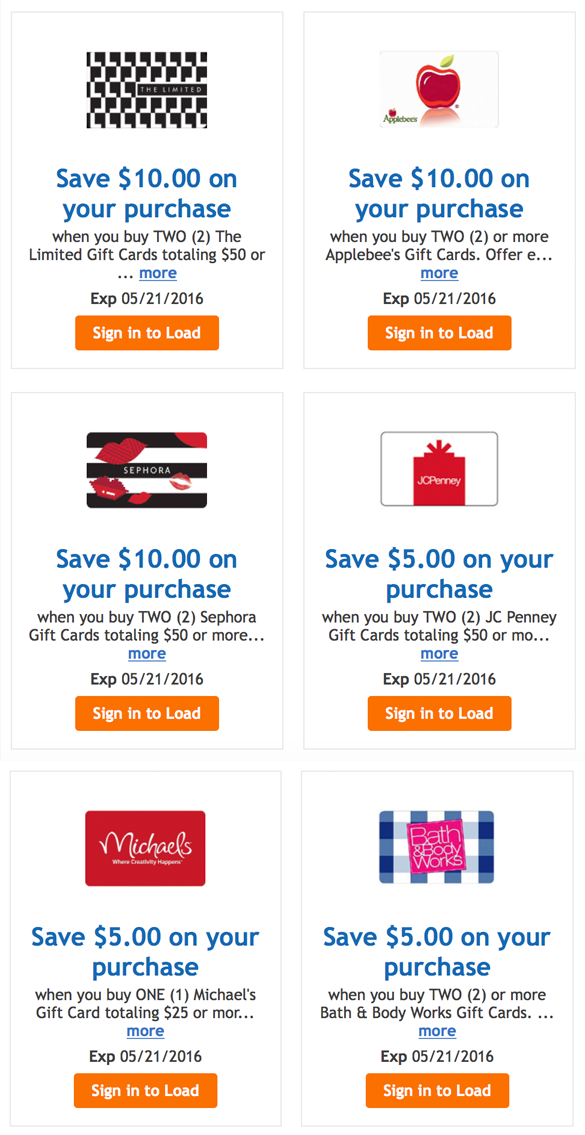Select the Michaels gift card image

click(x=146, y=847)
